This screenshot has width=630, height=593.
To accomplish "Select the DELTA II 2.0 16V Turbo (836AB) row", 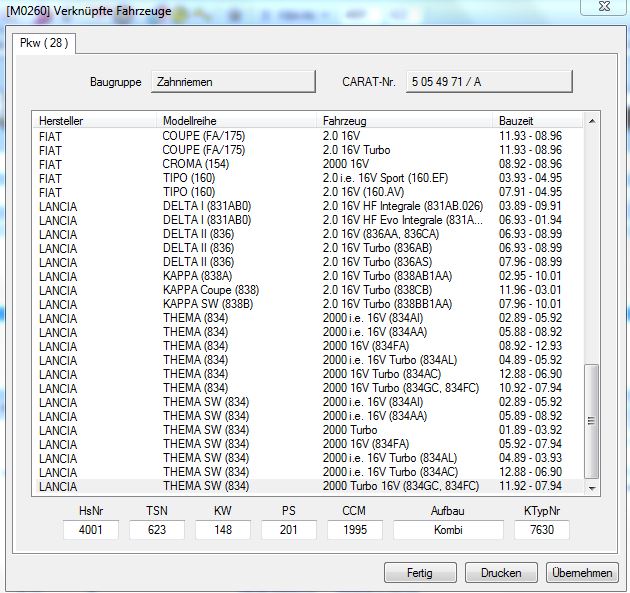I will pos(309,248).
